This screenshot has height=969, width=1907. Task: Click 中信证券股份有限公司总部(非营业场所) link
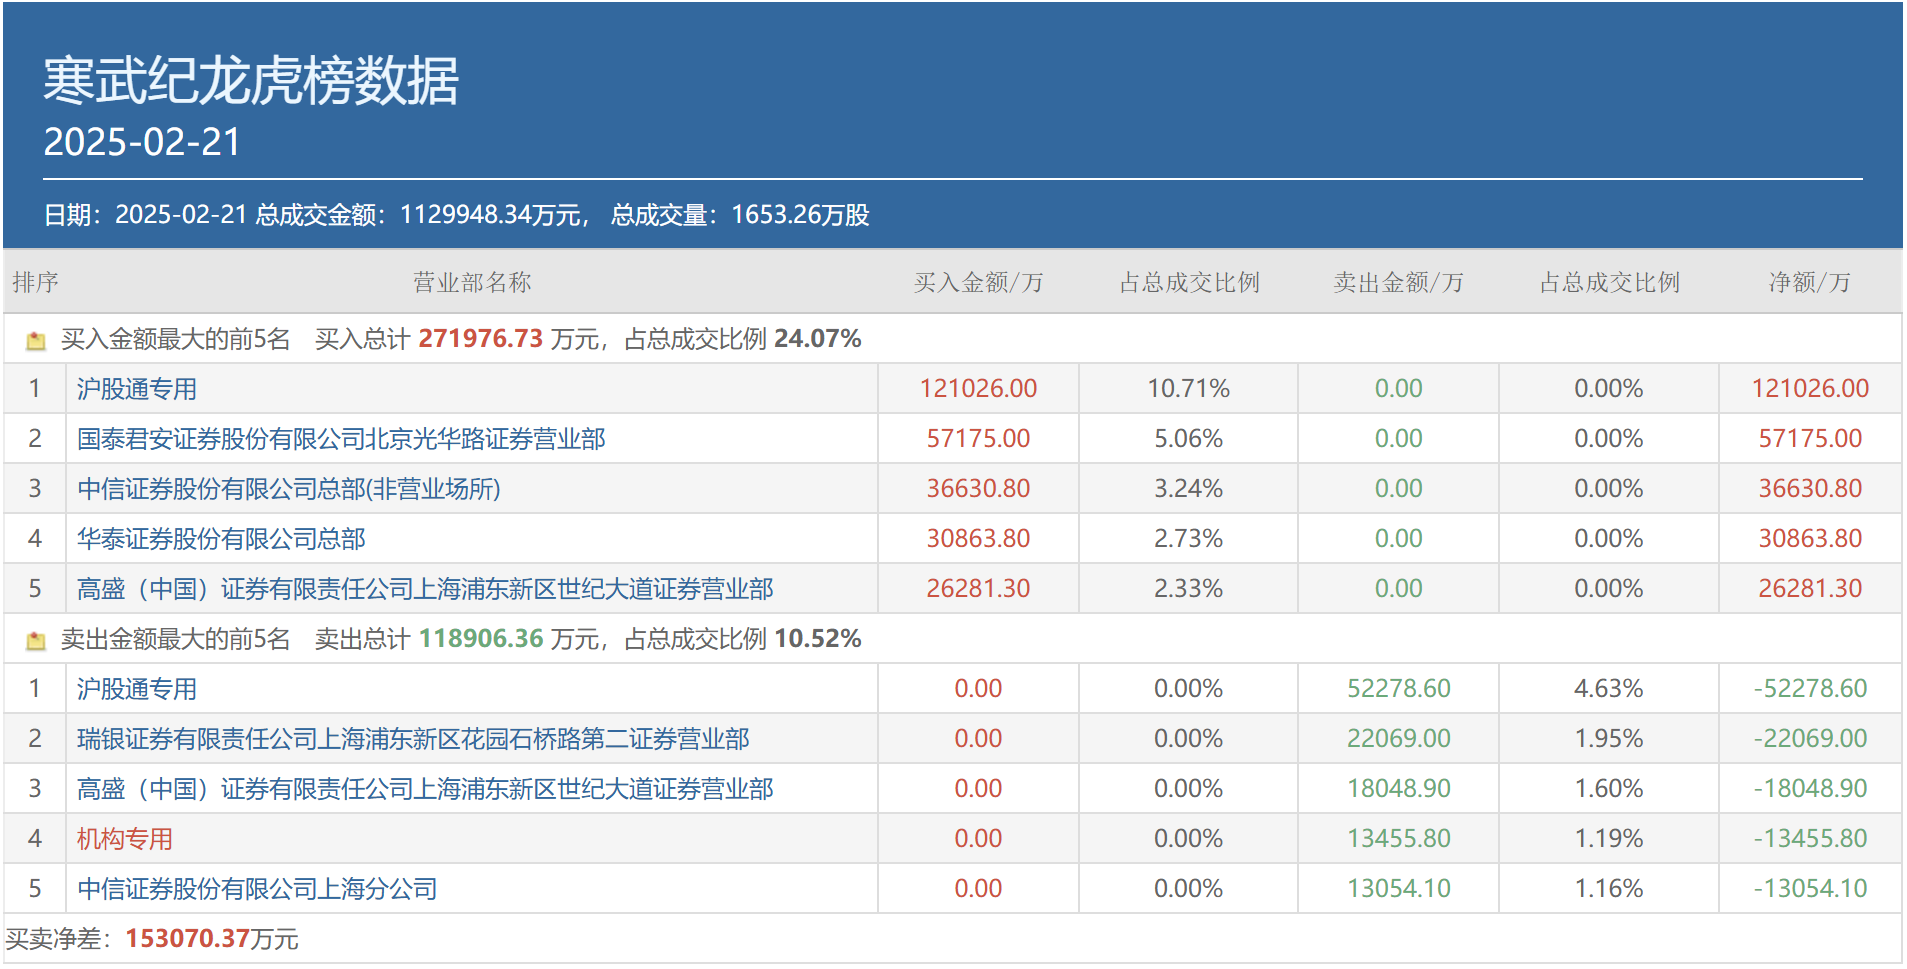coord(289,489)
